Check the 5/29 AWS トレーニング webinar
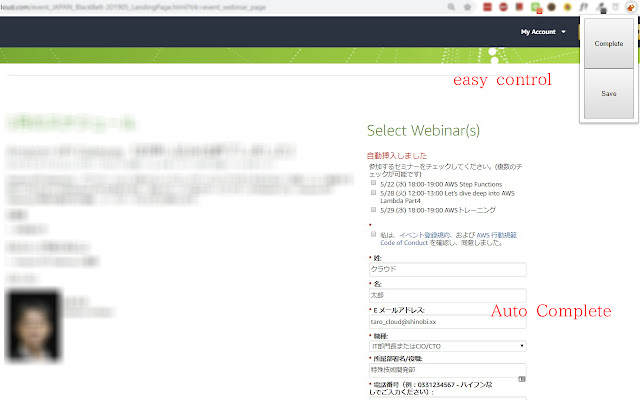Viewport: 640px width, 400px height. (x=373, y=209)
